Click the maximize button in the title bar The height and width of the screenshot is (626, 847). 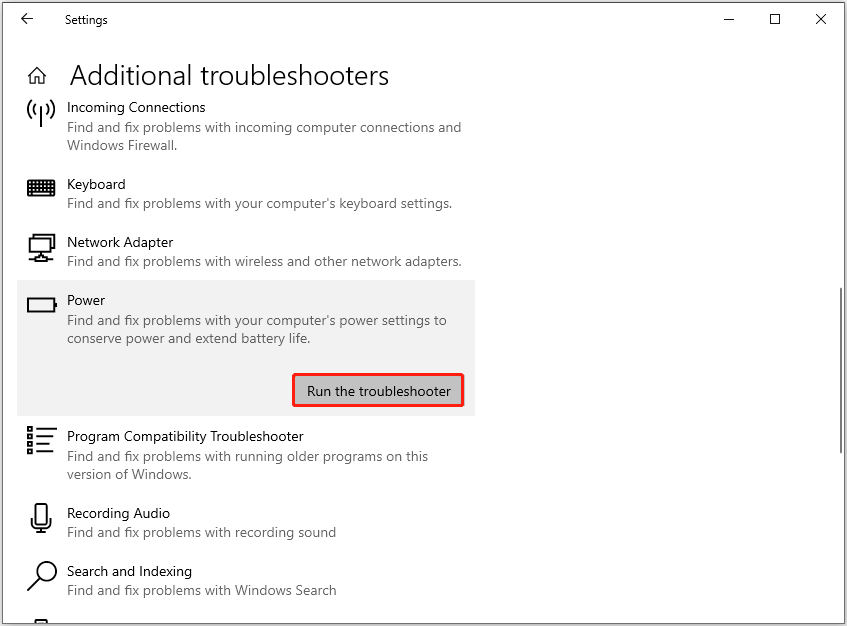click(x=774, y=19)
